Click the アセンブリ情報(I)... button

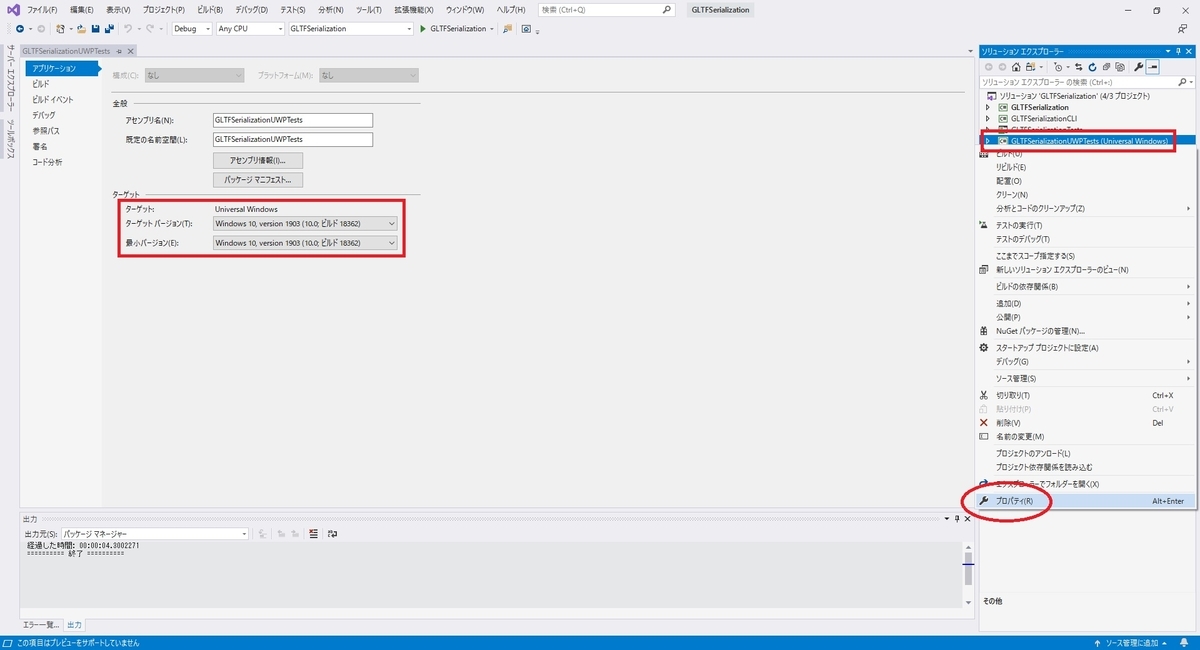258,160
